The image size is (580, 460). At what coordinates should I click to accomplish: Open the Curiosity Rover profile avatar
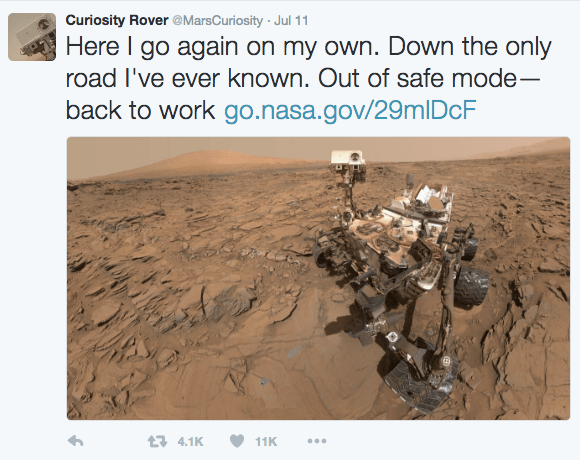pyautogui.click(x=32, y=37)
